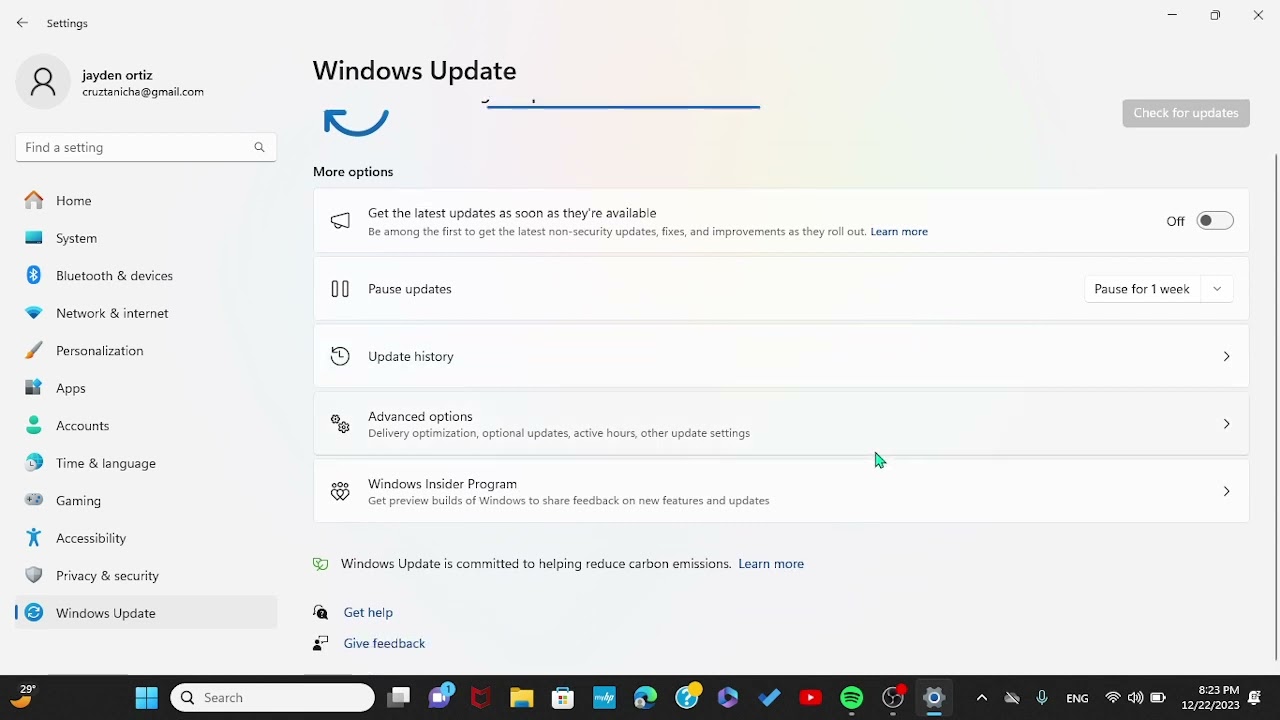1280x720 pixels.
Task: Expand Windows Insider Program chevron
Action: tap(1226, 491)
